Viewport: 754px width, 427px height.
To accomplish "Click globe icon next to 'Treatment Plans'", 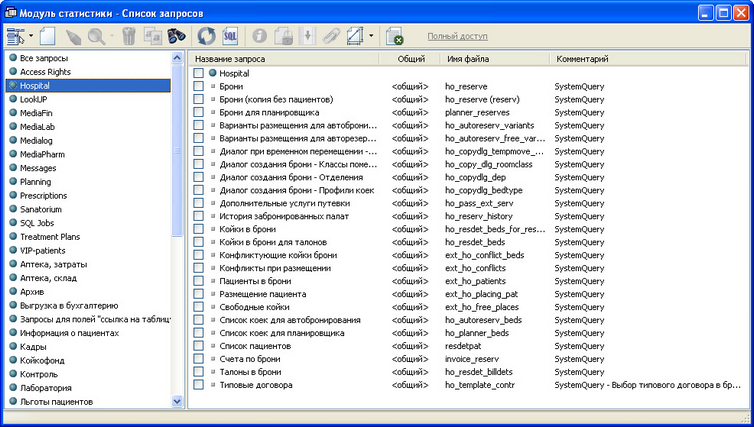I will pos(13,236).
